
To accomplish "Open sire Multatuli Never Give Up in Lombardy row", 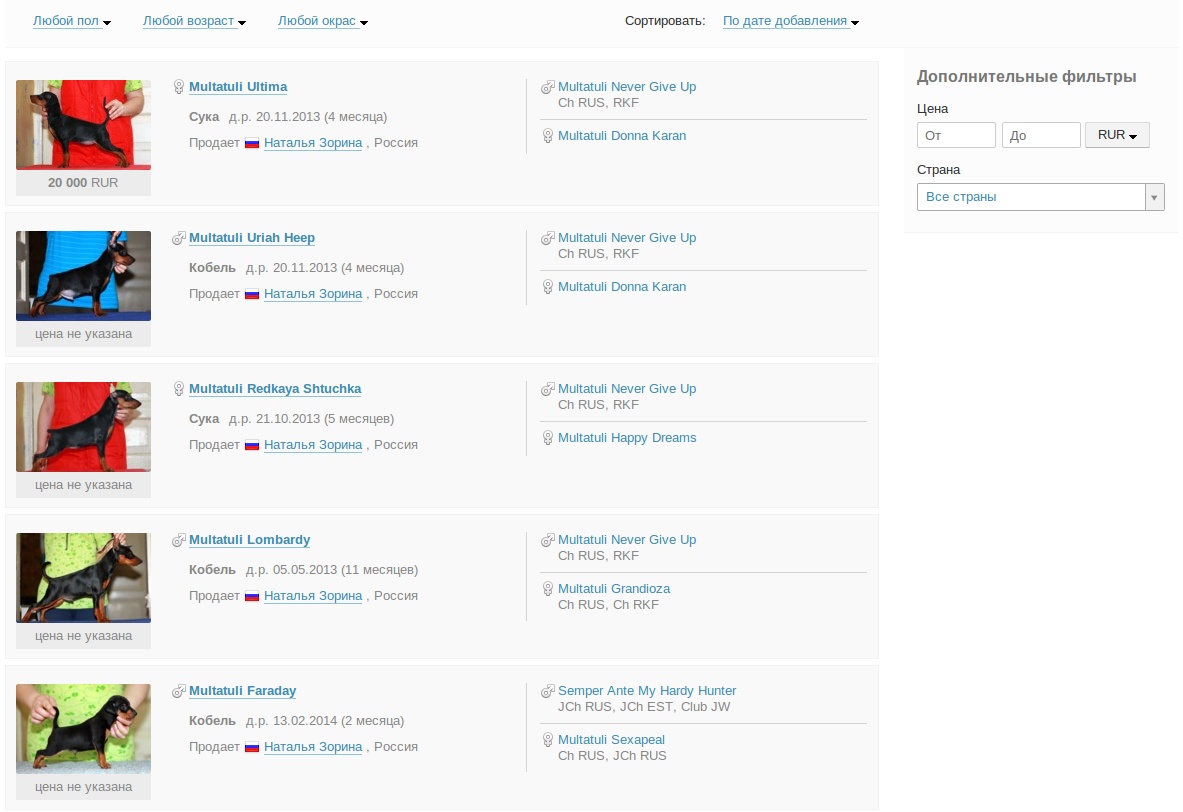I will point(627,540).
